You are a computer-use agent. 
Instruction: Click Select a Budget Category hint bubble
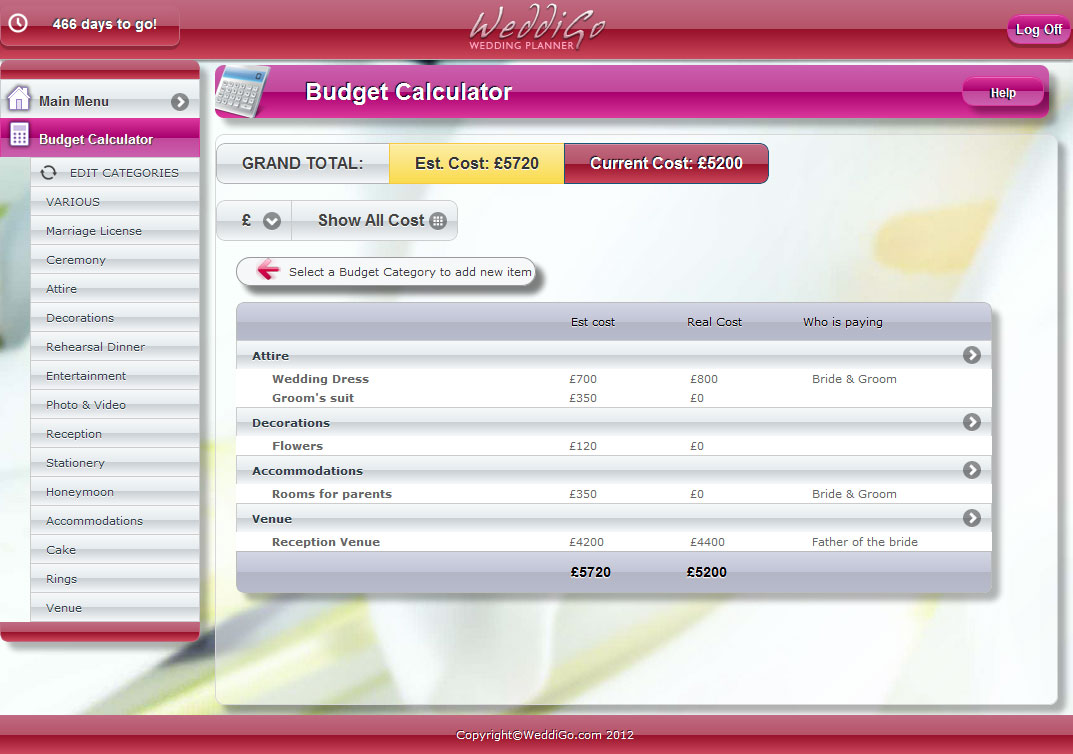click(387, 272)
